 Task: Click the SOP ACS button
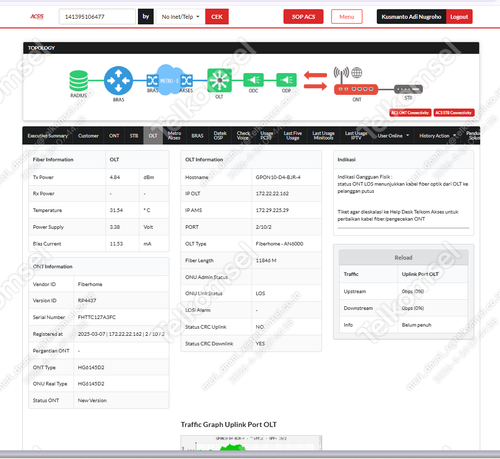(x=303, y=17)
